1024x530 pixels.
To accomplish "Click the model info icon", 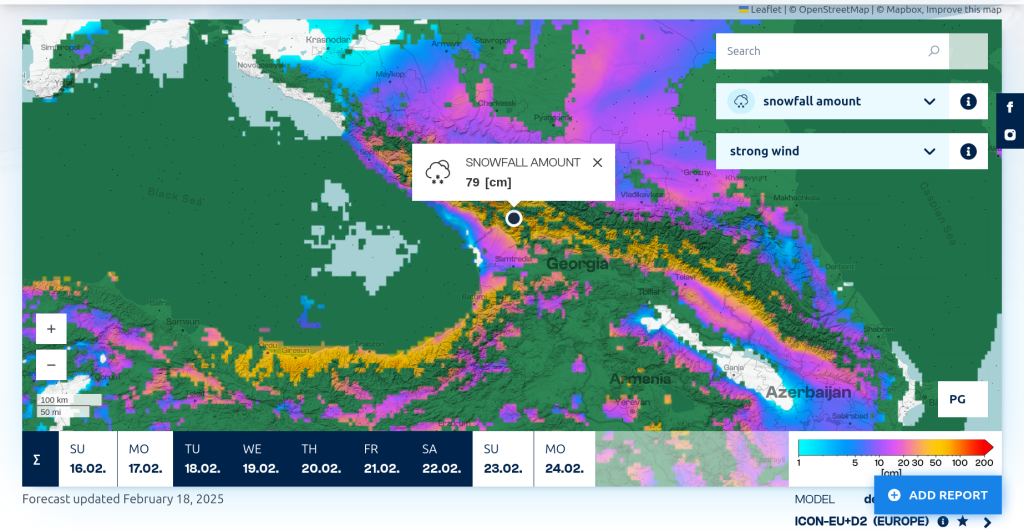I will tap(943, 522).
